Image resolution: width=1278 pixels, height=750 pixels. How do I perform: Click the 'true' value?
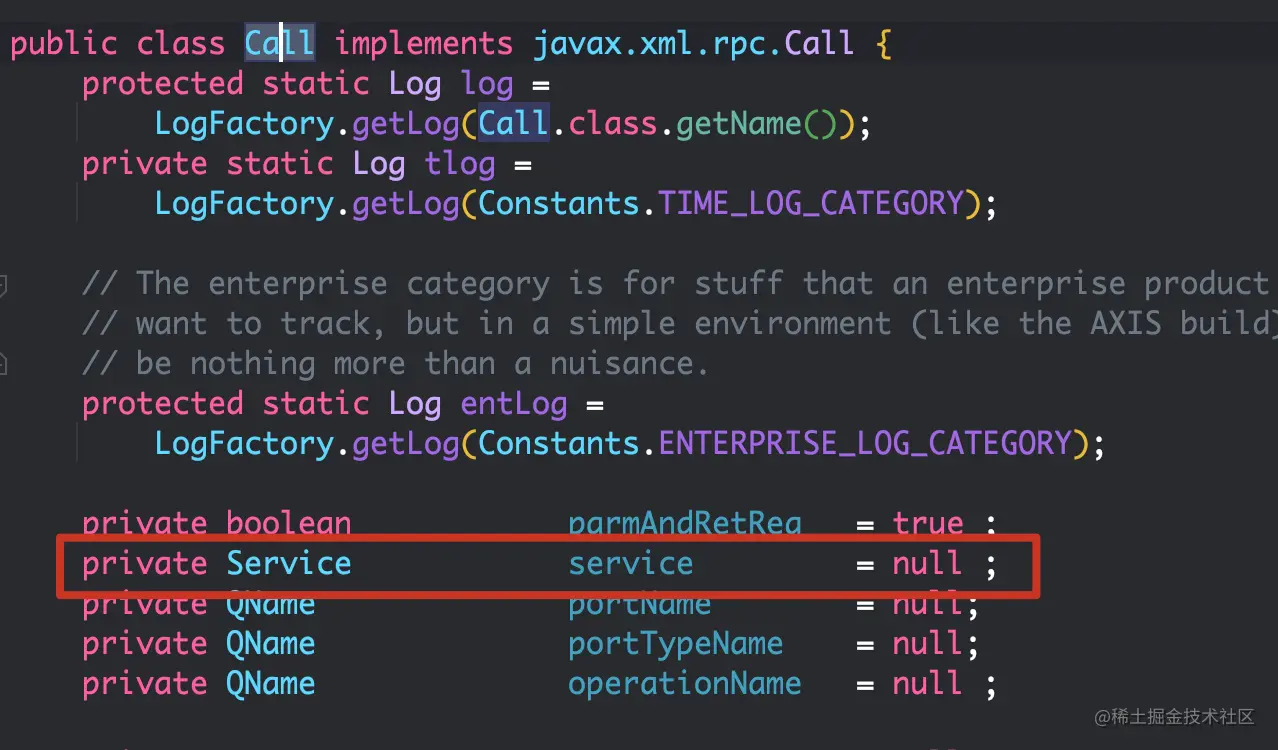tap(928, 524)
